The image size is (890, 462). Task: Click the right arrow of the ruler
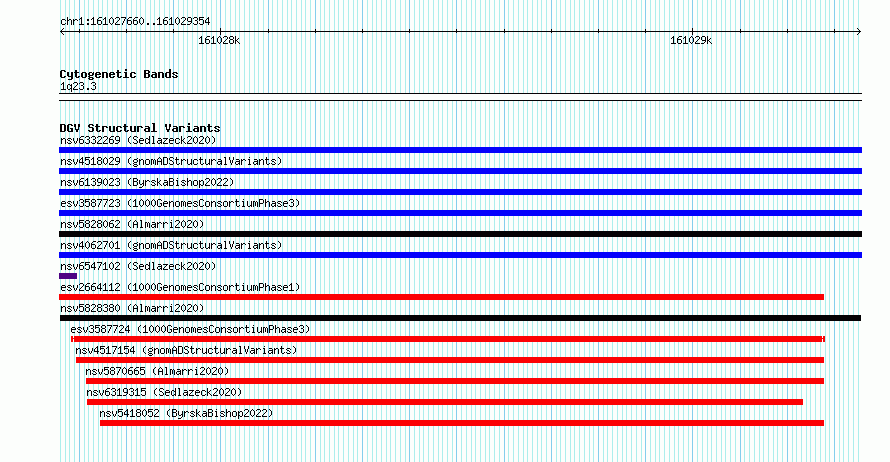click(859, 32)
